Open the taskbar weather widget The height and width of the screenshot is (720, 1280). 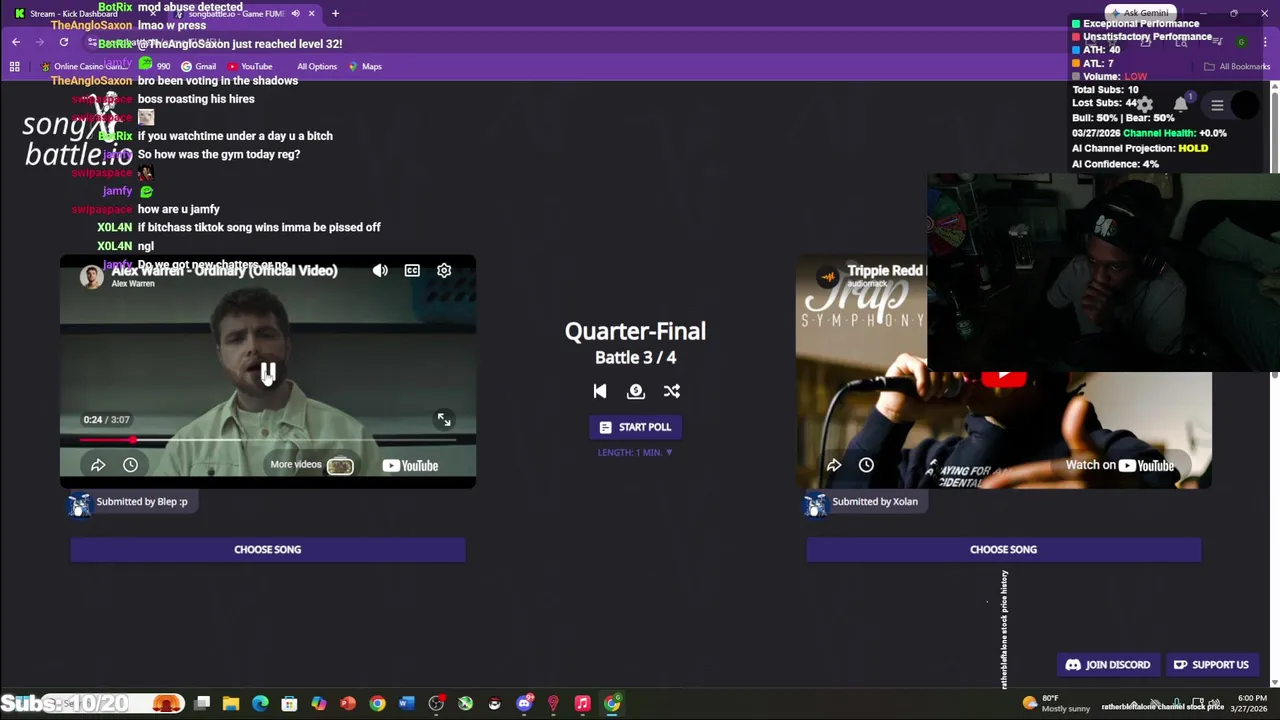[1056, 703]
